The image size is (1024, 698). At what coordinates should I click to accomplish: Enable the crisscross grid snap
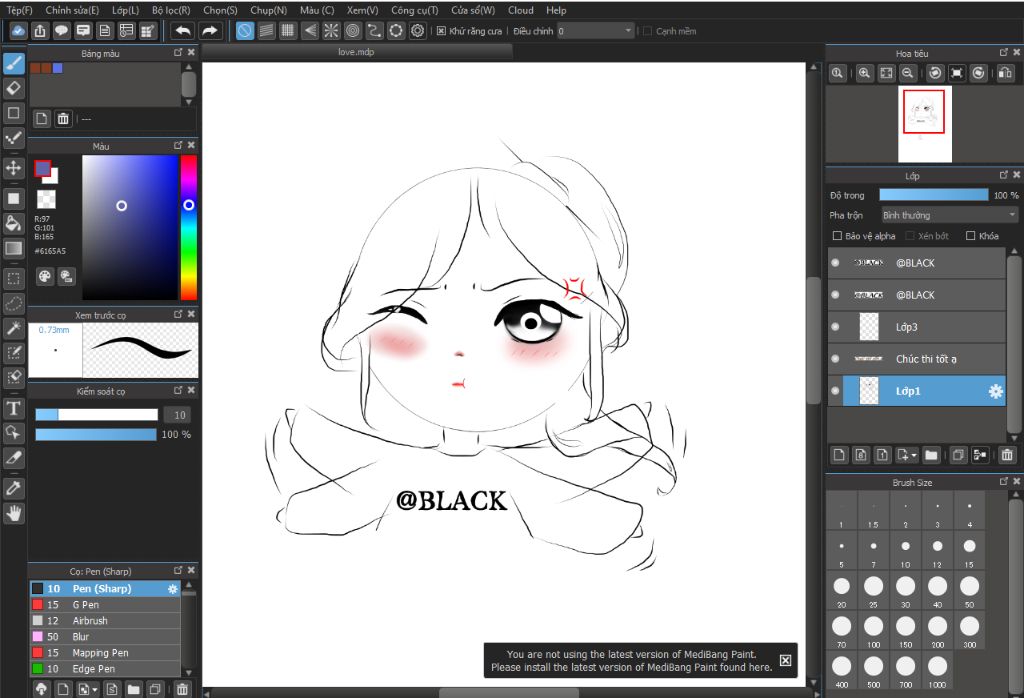point(288,31)
